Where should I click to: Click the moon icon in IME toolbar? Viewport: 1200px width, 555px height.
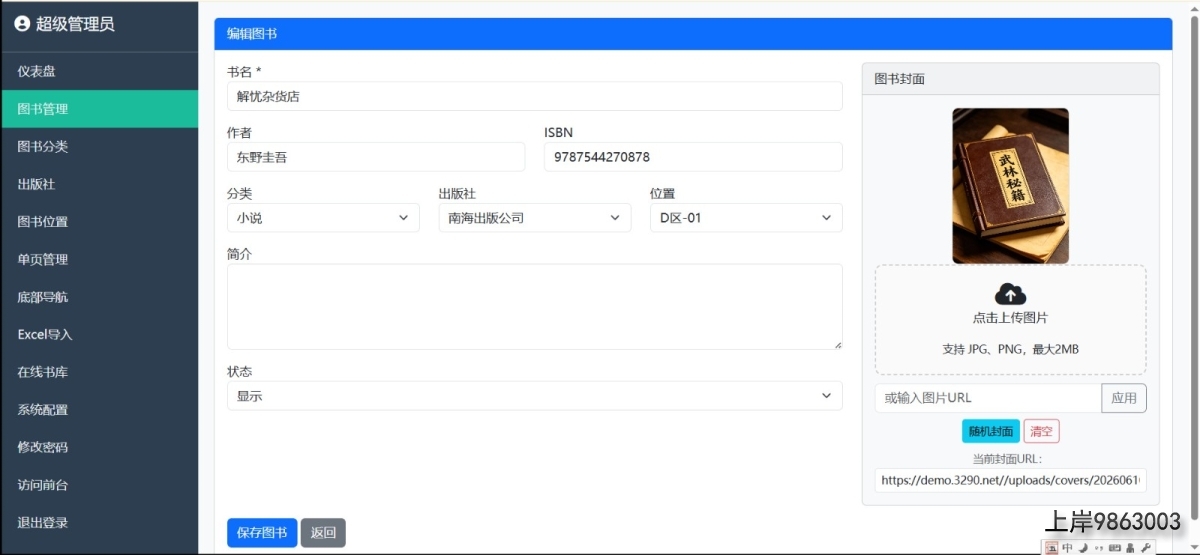(x=1083, y=548)
